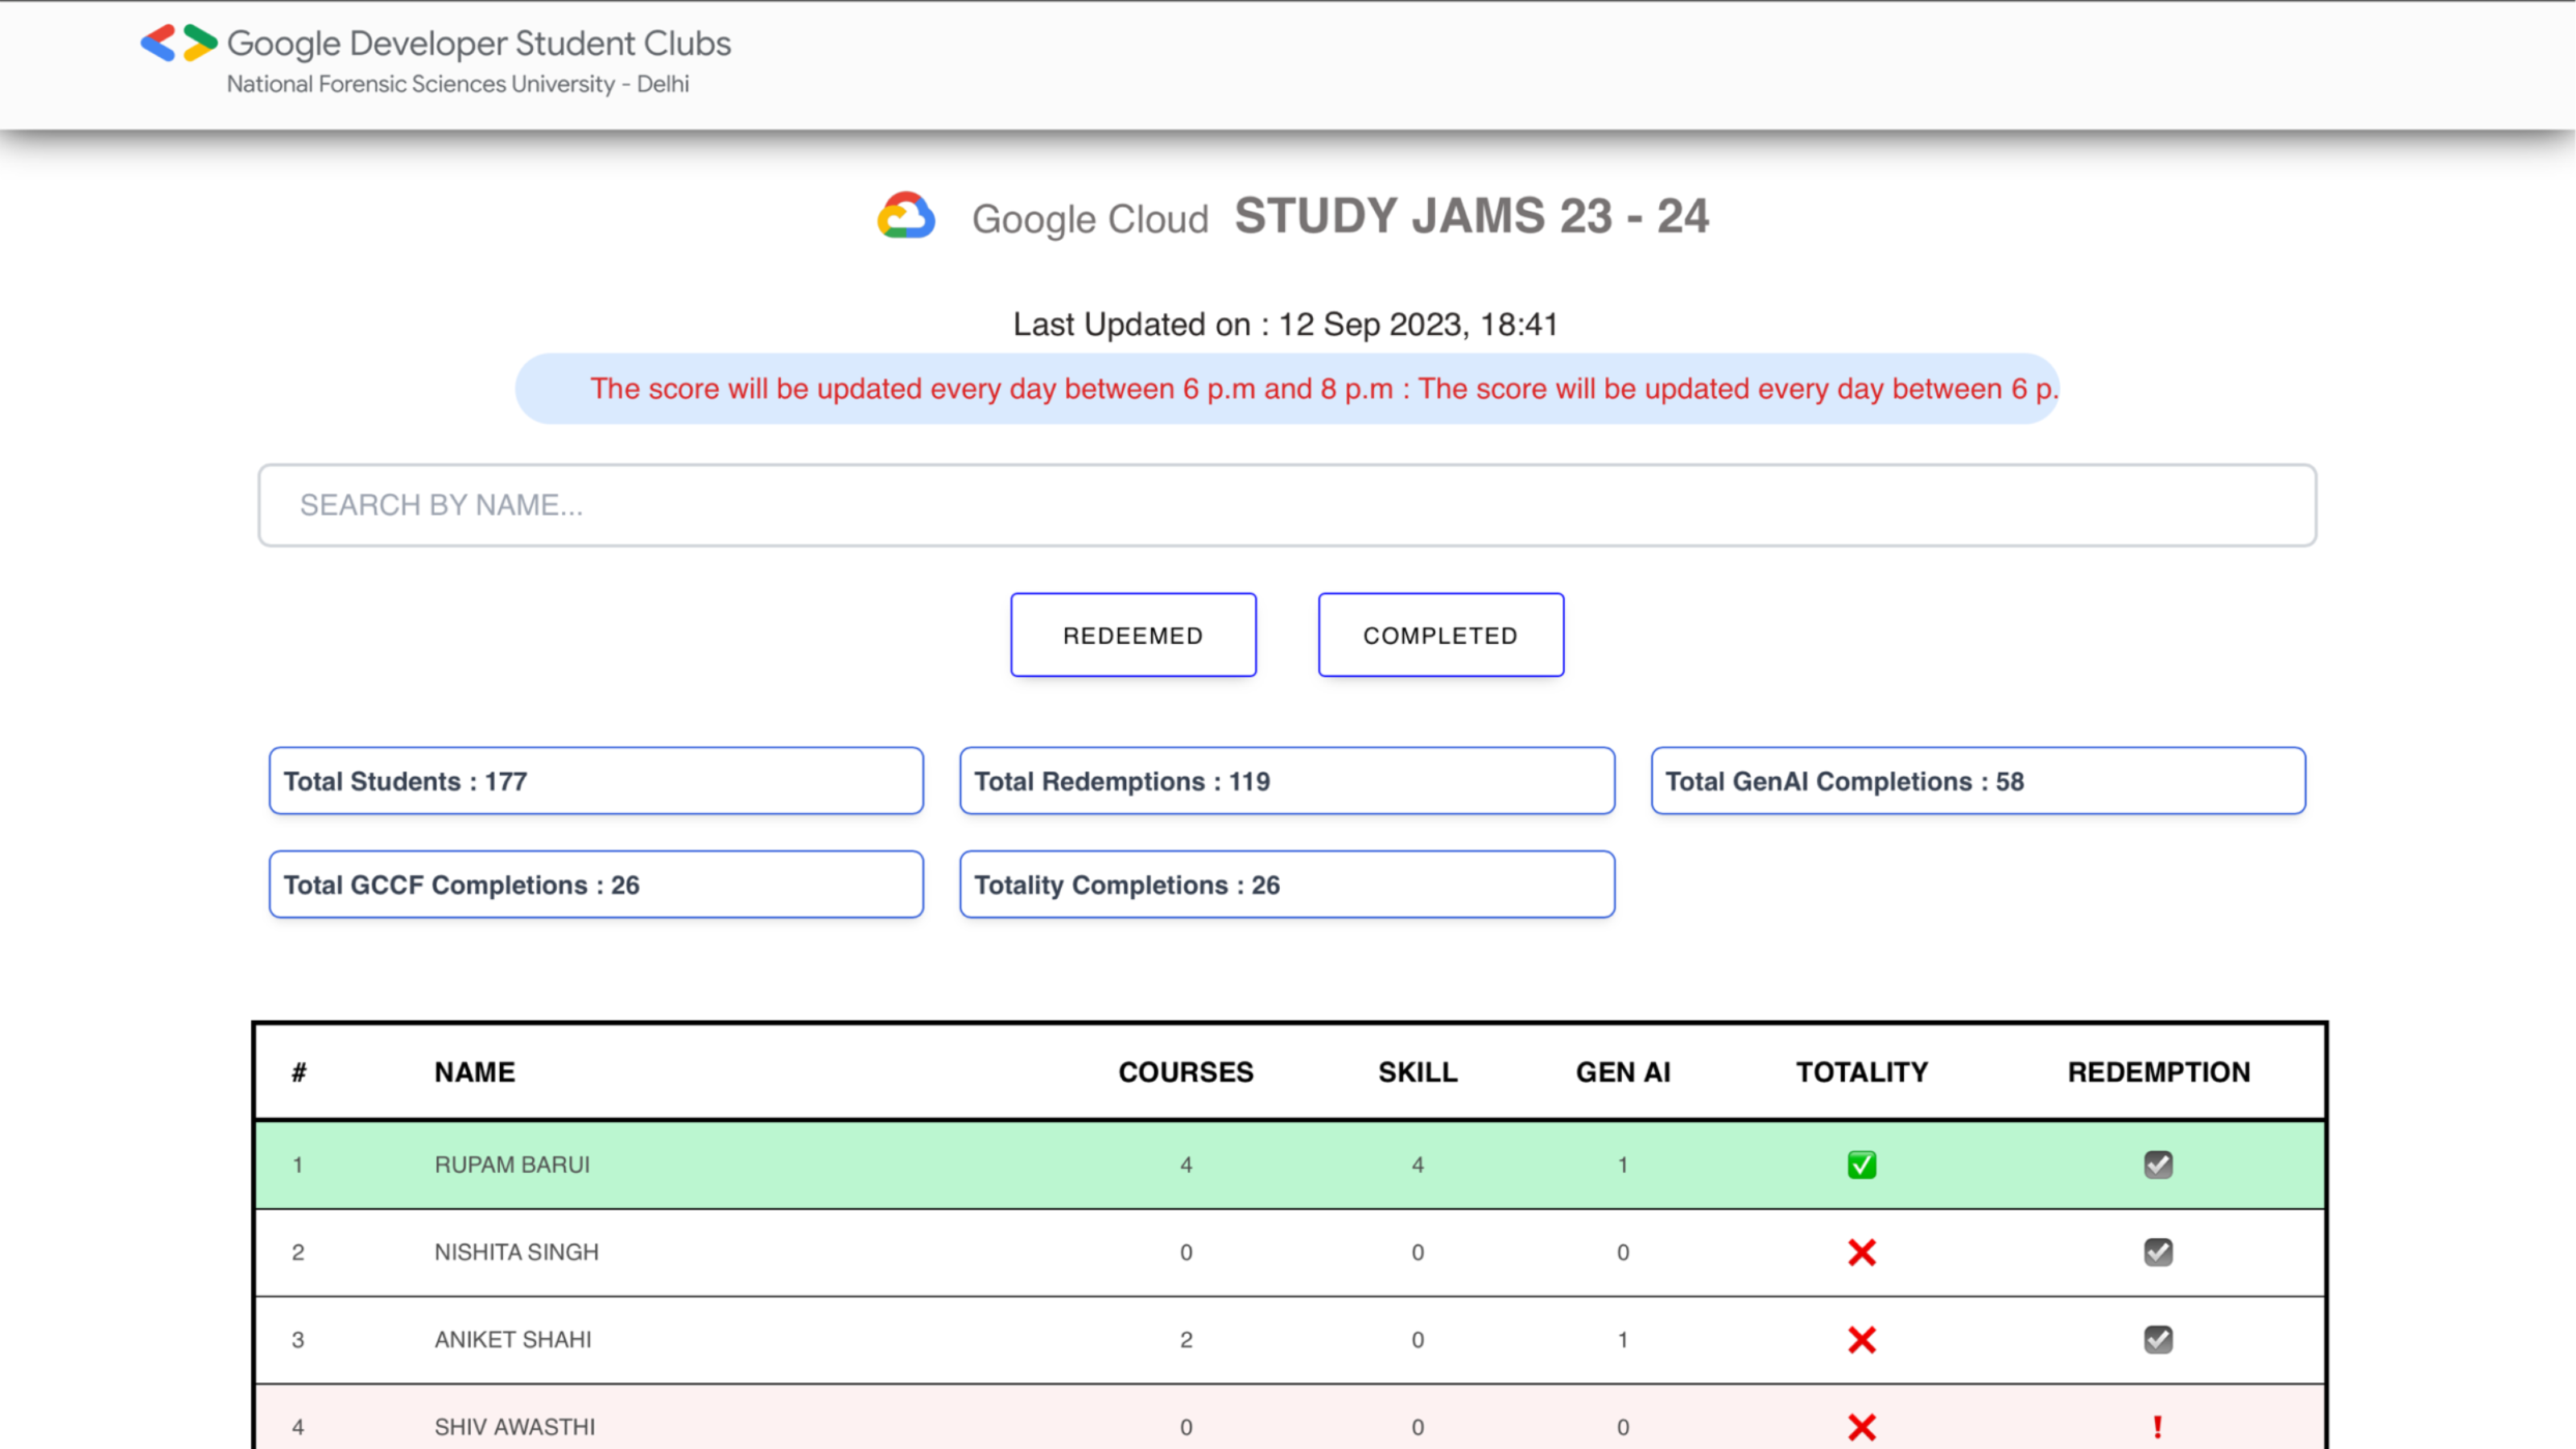Toggle Aniket Shahi's redemption checkbox
The width and height of the screenshot is (2576, 1449).
click(x=2157, y=1340)
